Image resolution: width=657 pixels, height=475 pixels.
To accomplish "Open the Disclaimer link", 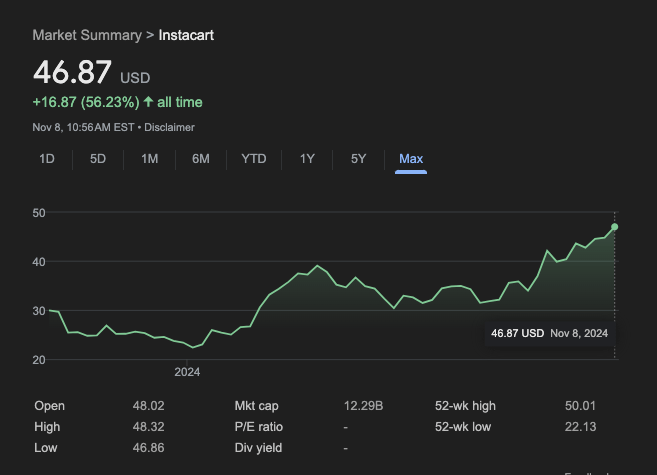I will (171, 127).
